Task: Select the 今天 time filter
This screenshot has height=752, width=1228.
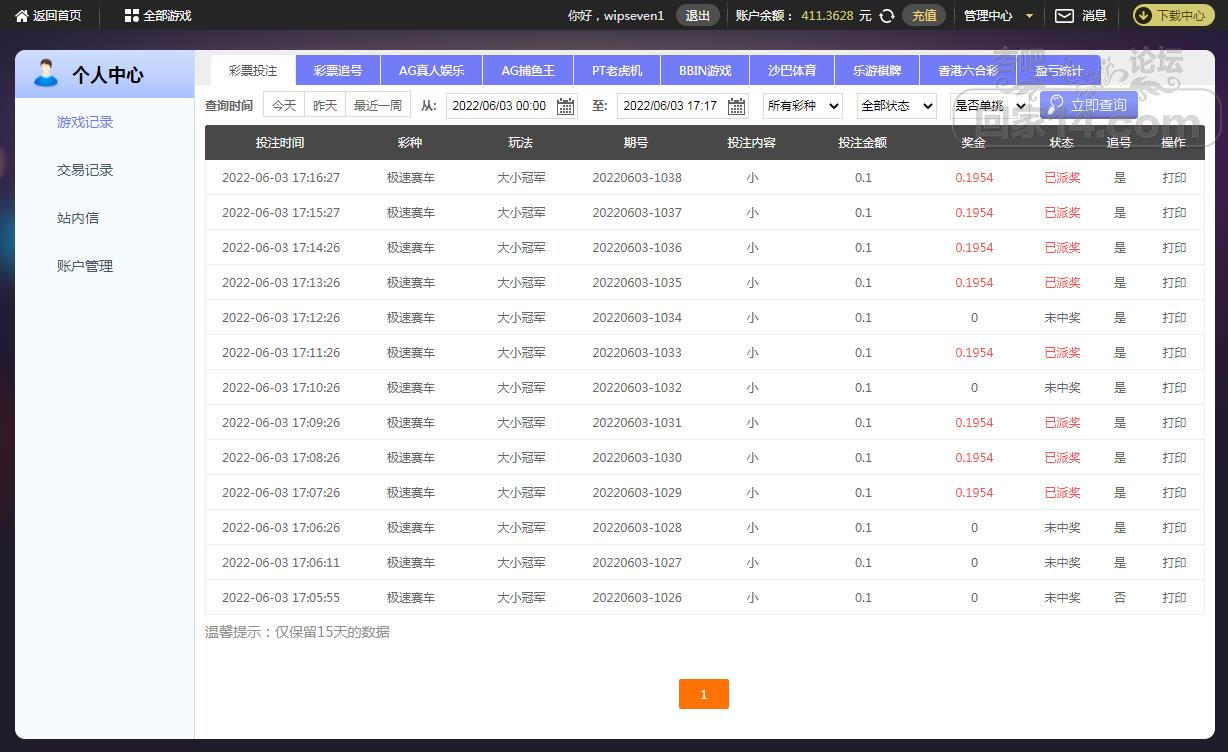Action: [x=284, y=105]
